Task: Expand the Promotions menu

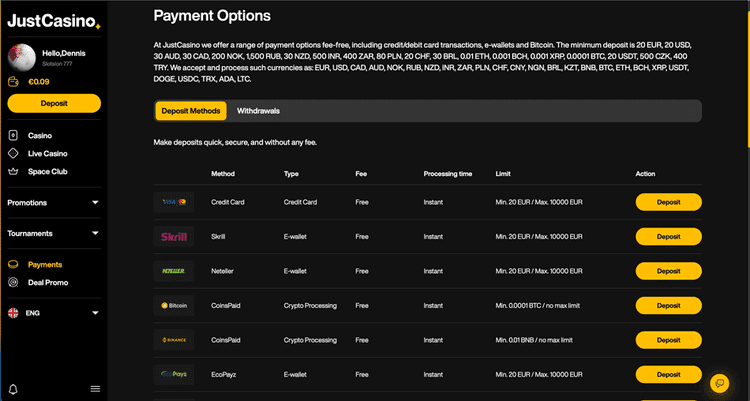Action: [54, 202]
